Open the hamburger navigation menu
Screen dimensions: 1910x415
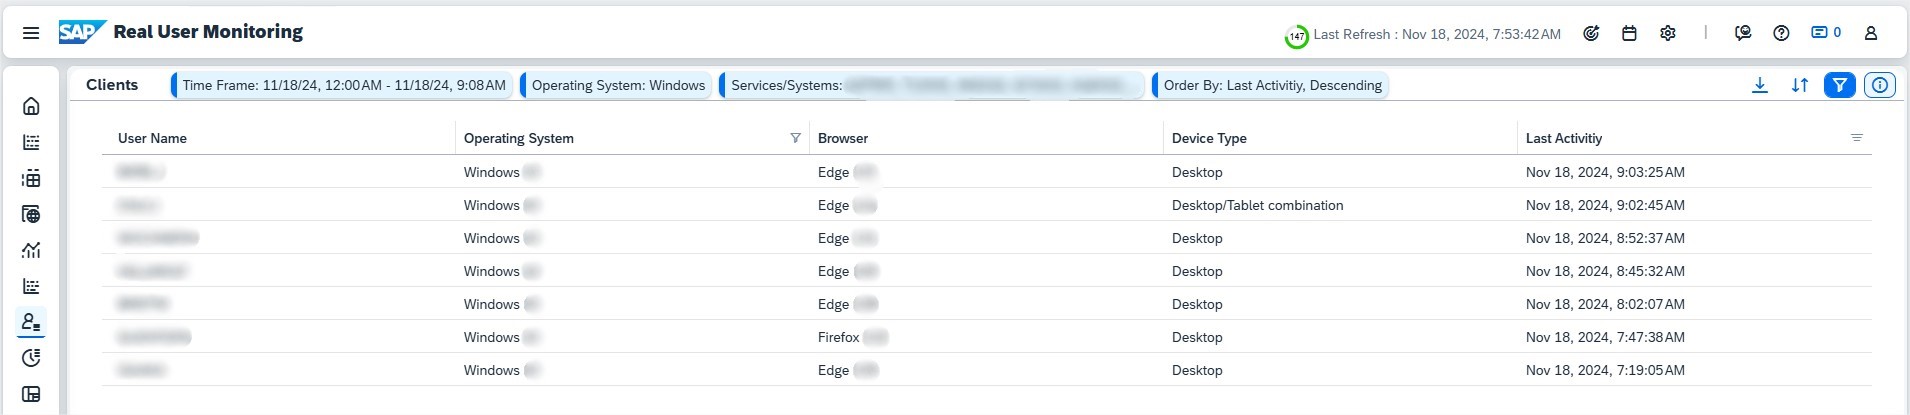tap(31, 33)
